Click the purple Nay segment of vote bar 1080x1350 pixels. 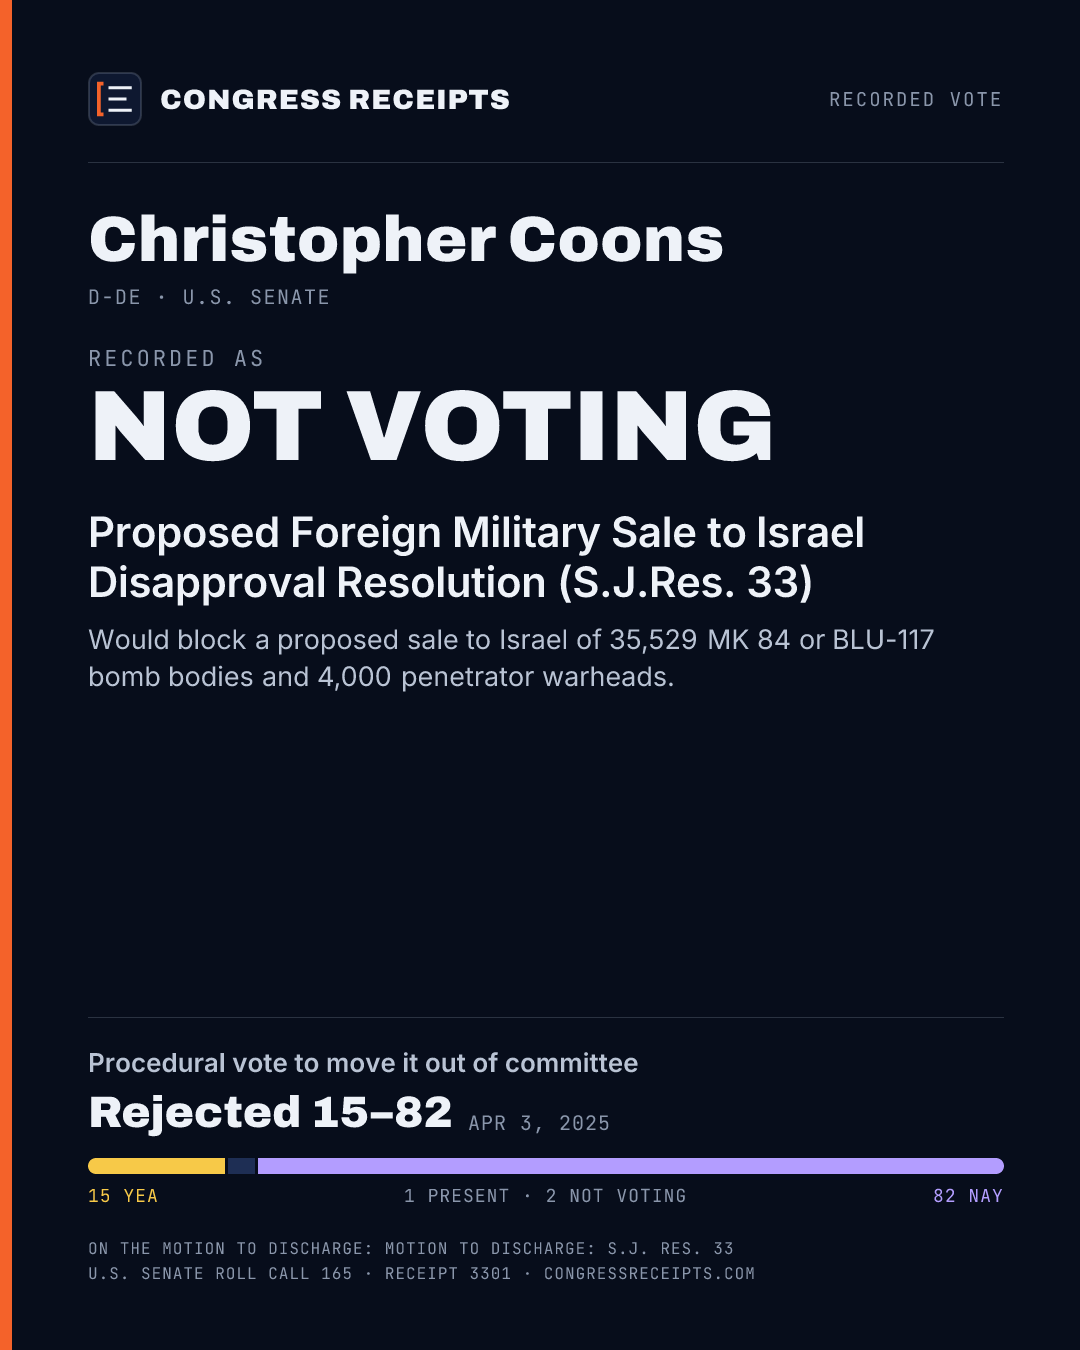coord(631,1166)
